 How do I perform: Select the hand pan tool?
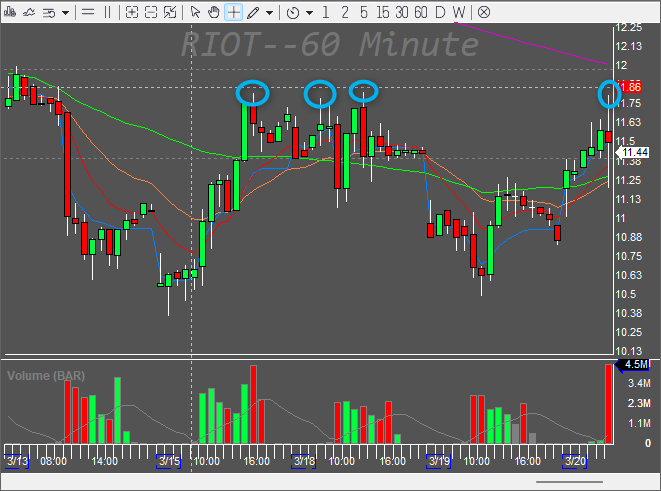tap(214, 13)
